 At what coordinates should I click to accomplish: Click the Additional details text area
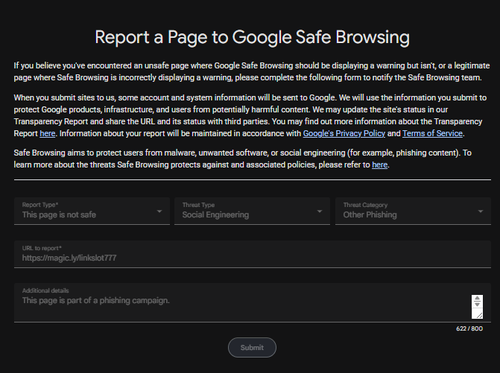(252, 303)
